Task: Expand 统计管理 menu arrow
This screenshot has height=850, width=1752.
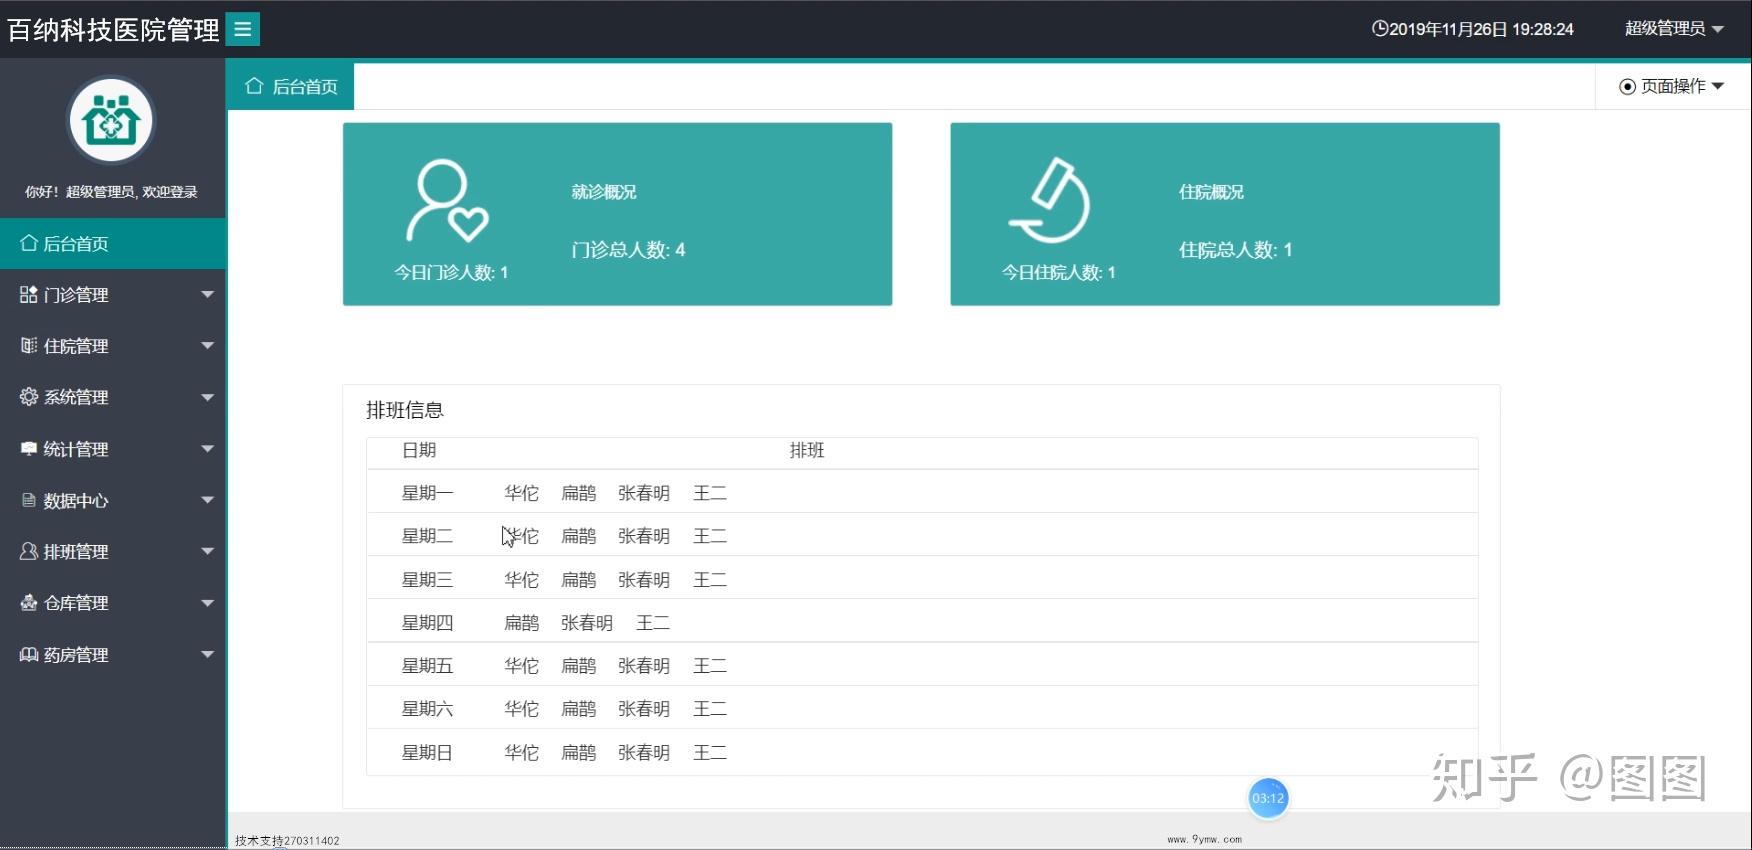Action: [x=208, y=449]
